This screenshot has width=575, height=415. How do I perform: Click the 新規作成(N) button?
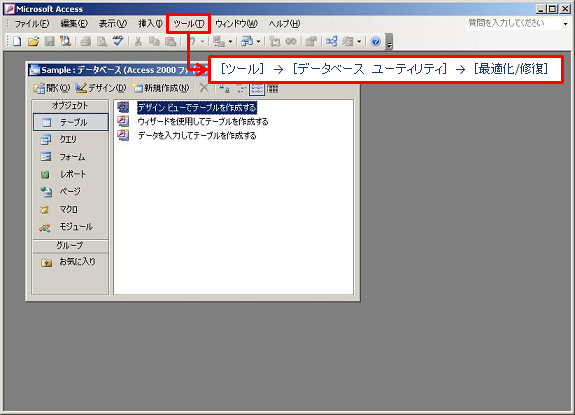tap(161, 88)
